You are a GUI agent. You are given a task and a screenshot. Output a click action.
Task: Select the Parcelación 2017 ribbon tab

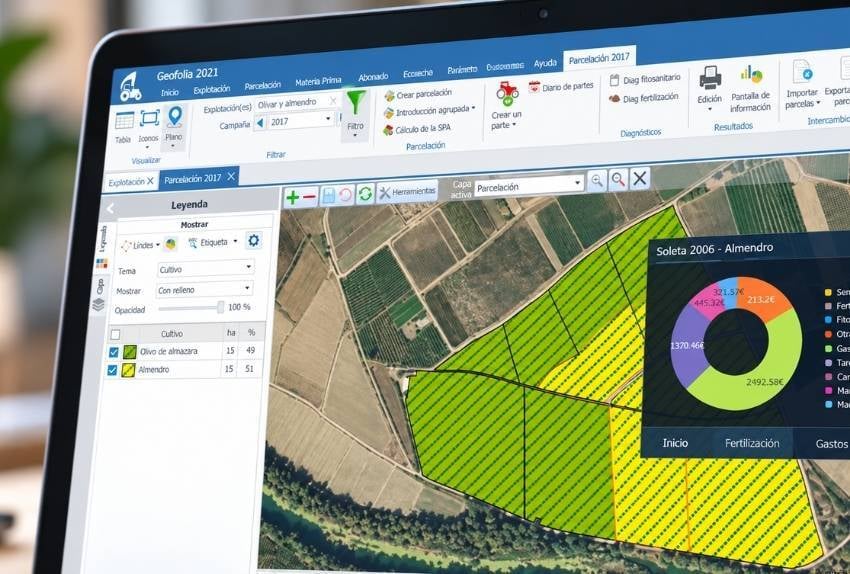click(x=599, y=58)
